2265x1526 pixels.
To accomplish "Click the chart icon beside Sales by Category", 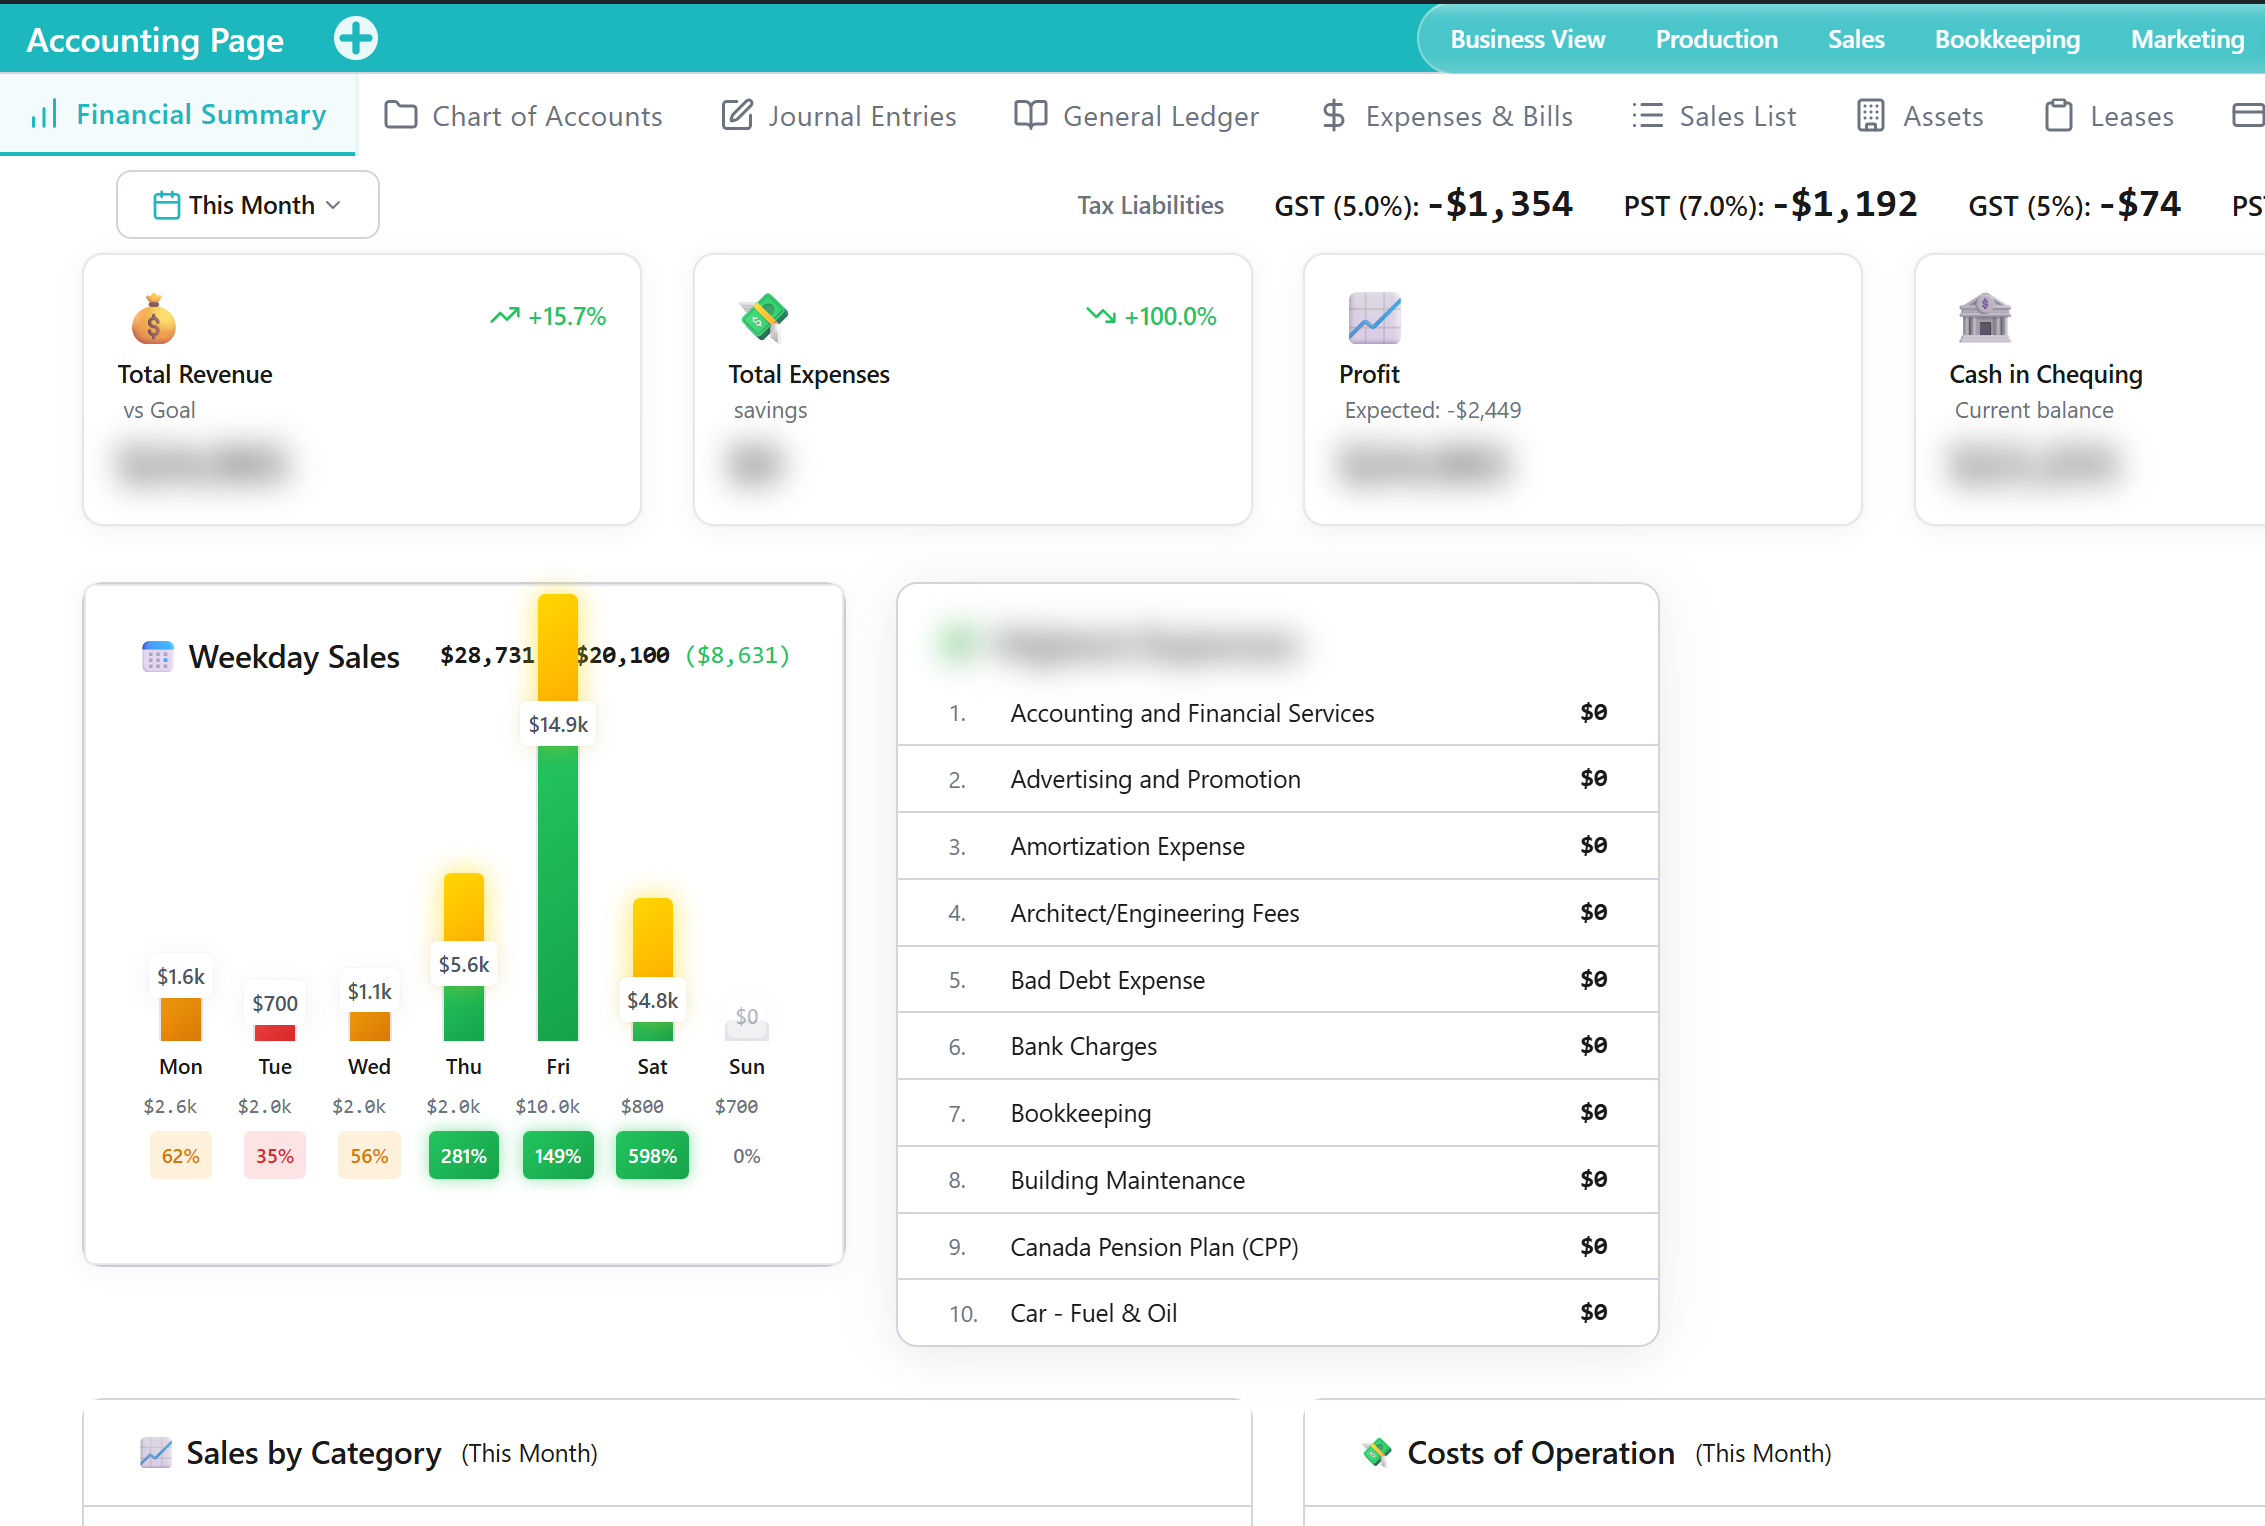I will (156, 1453).
